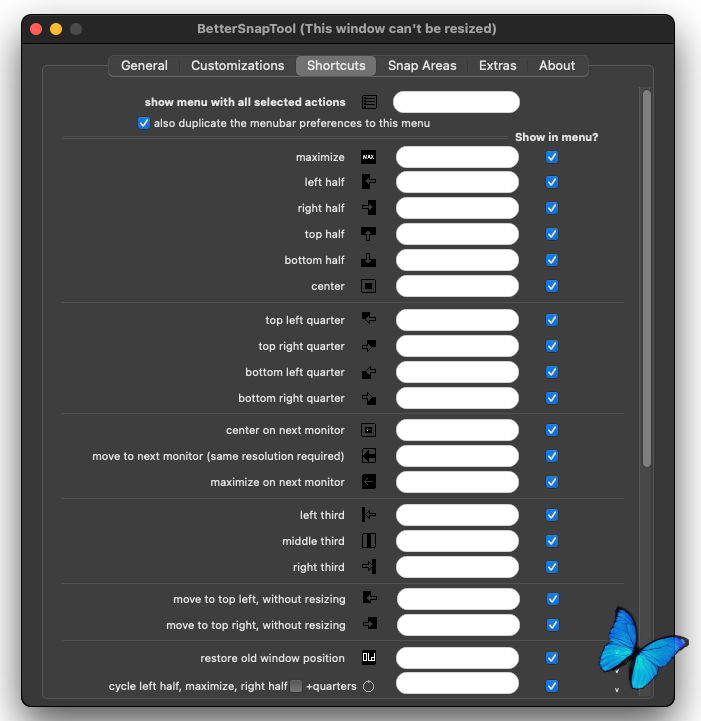The height and width of the screenshot is (721, 701).
Task: Click the maximize action icon
Action: coord(369,157)
